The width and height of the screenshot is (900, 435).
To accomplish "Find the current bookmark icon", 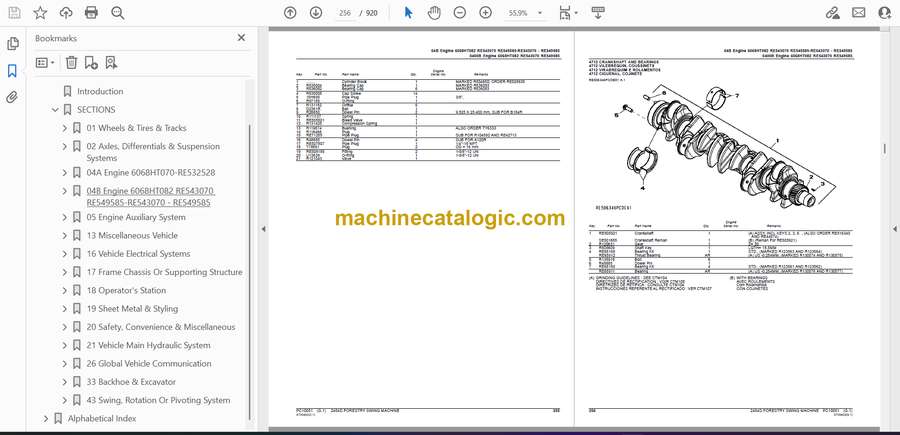I will [x=111, y=63].
